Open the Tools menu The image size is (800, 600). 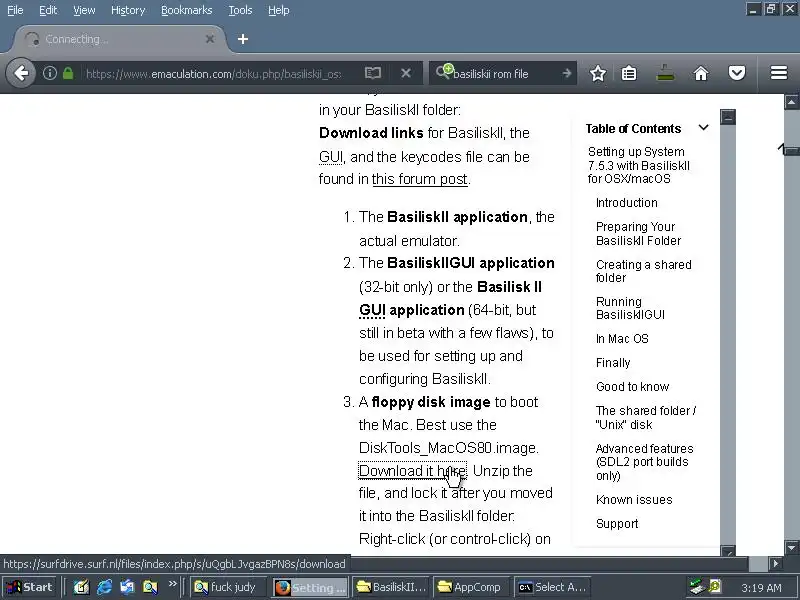click(x=240, y=10)
